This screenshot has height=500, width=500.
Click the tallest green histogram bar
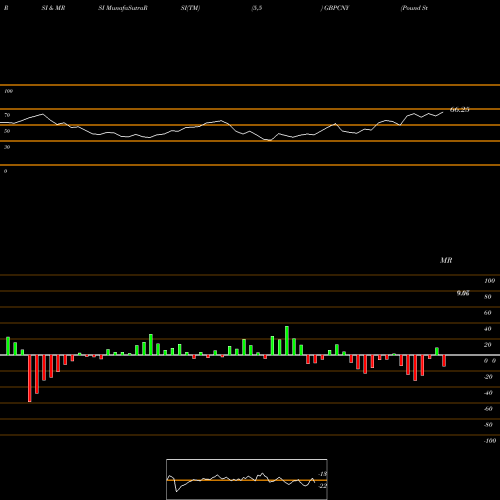pyautogui.click(x=287, y=340)
